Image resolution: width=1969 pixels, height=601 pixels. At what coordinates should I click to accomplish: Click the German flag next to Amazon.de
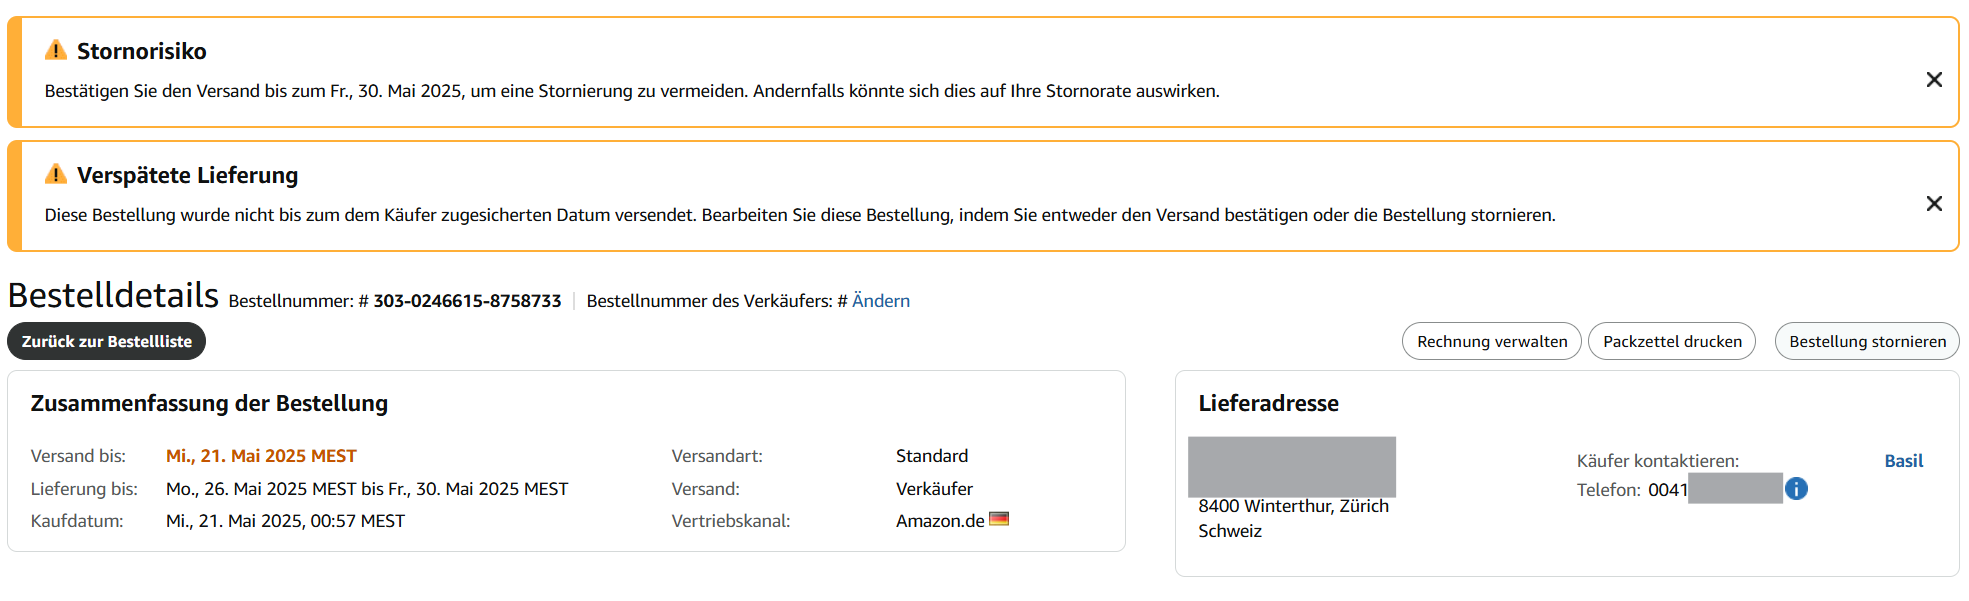point(999,519)
